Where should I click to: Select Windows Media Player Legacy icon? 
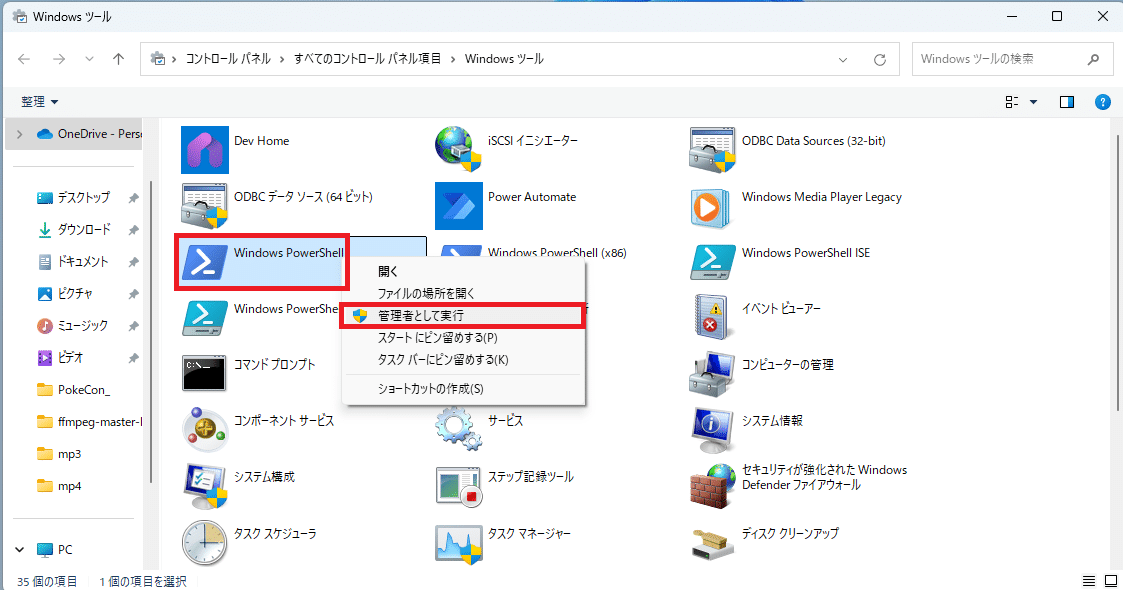[712, 208]
